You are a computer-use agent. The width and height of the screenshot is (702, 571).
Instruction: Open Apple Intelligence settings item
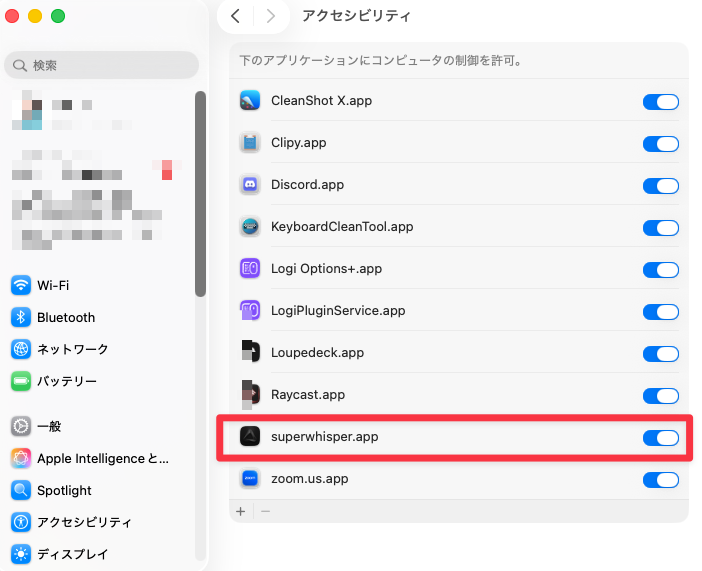pyautogui.click(x=103, y=458)
